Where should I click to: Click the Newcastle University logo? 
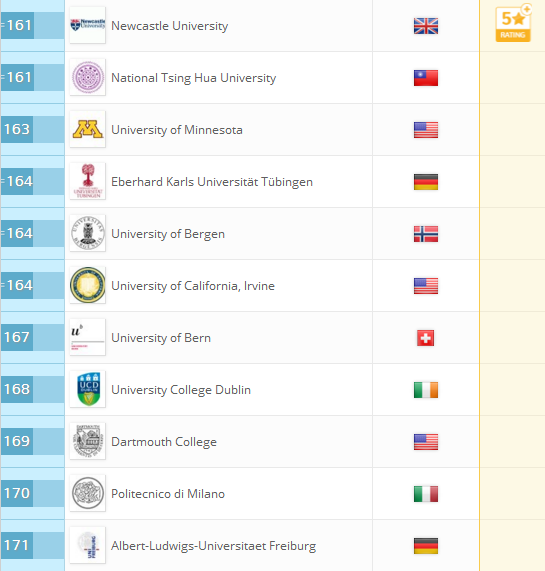click(87, 25)
